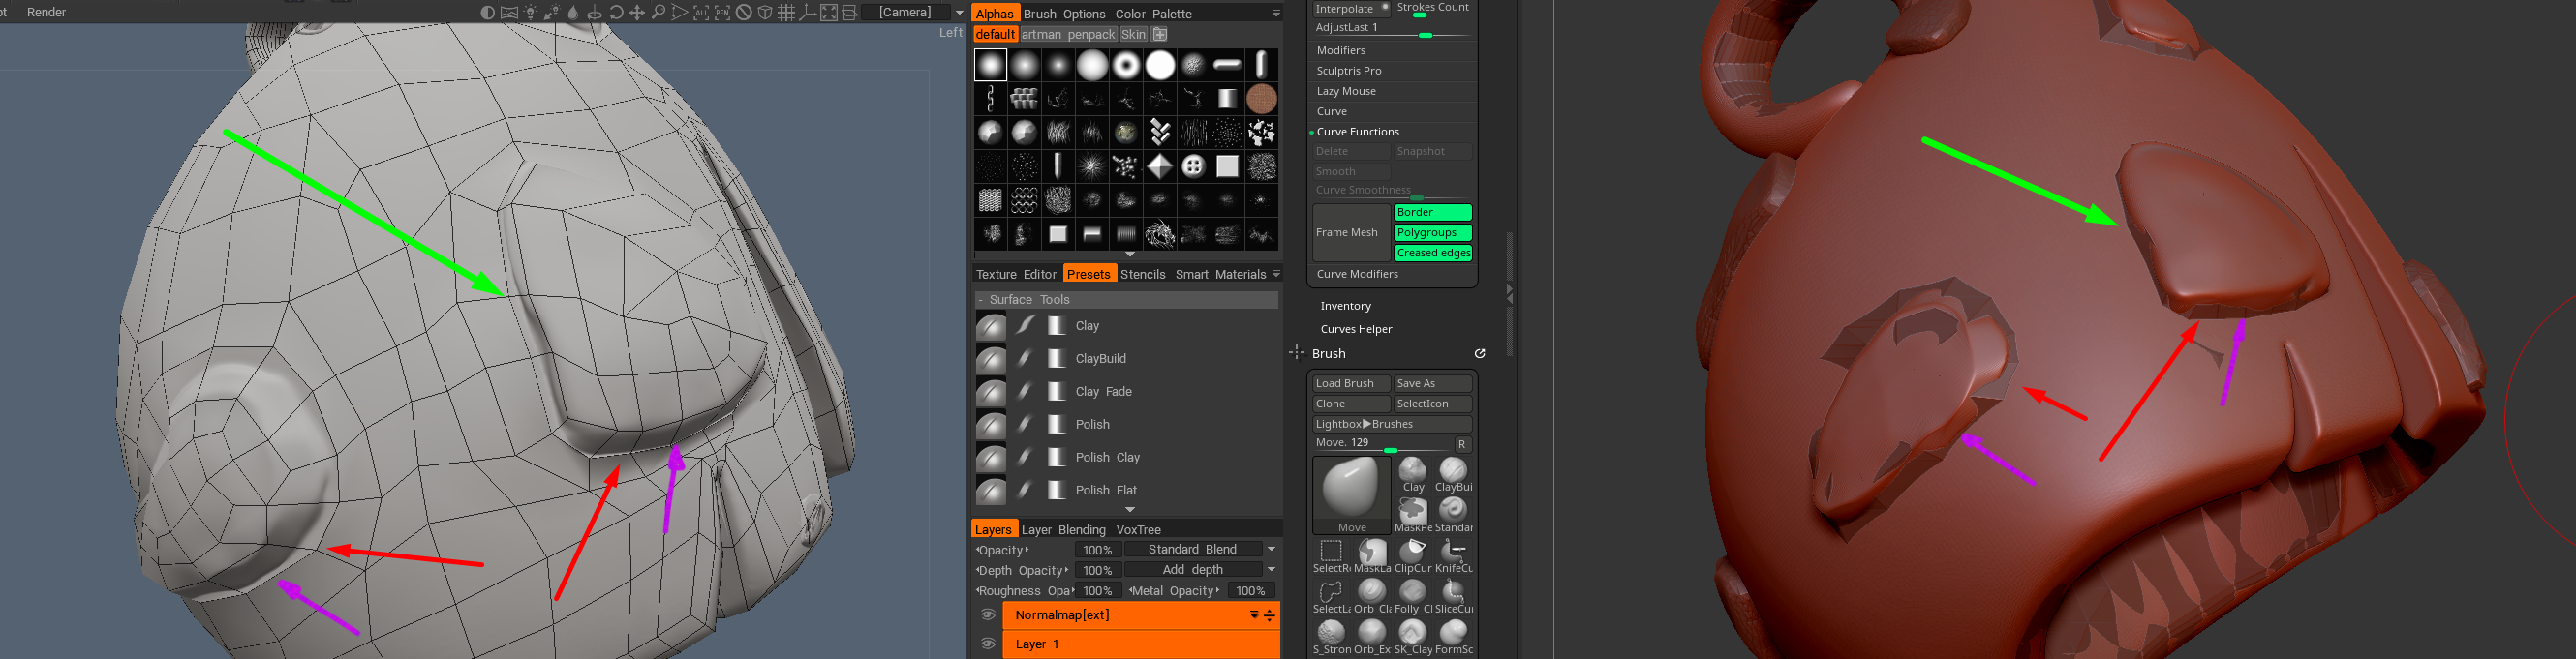Expand the Alphas panel options menu arrow
2576x659 pixels.
pos(1276,13)
